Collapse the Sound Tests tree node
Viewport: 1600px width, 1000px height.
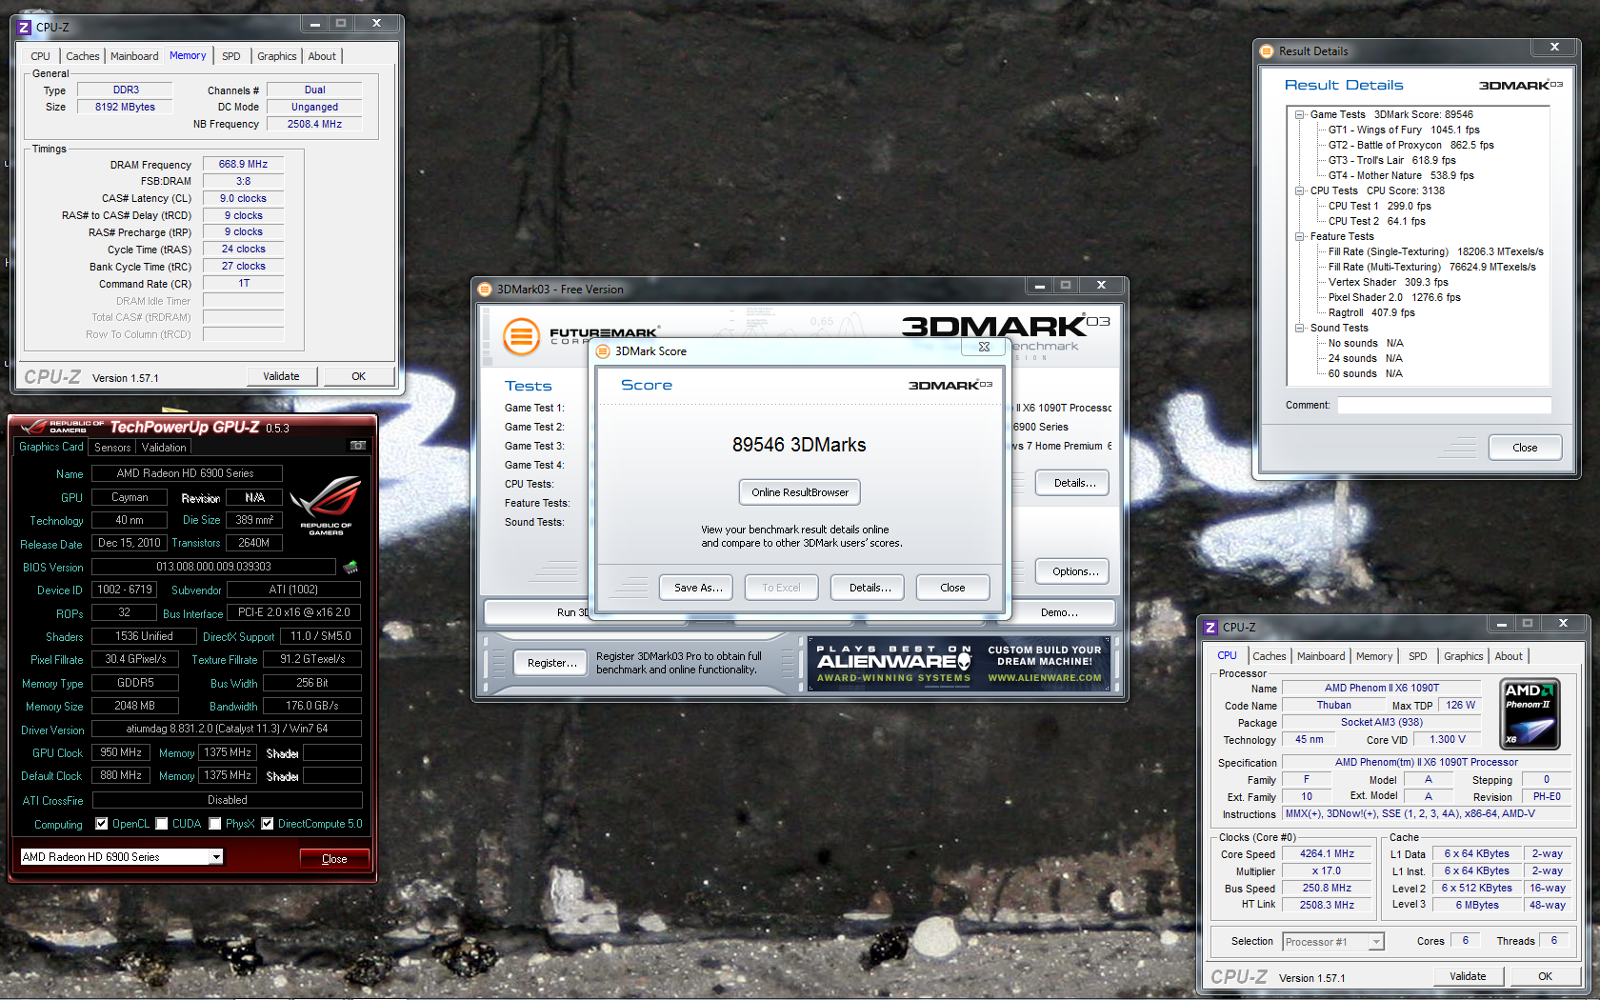(x=1299, y=328)
